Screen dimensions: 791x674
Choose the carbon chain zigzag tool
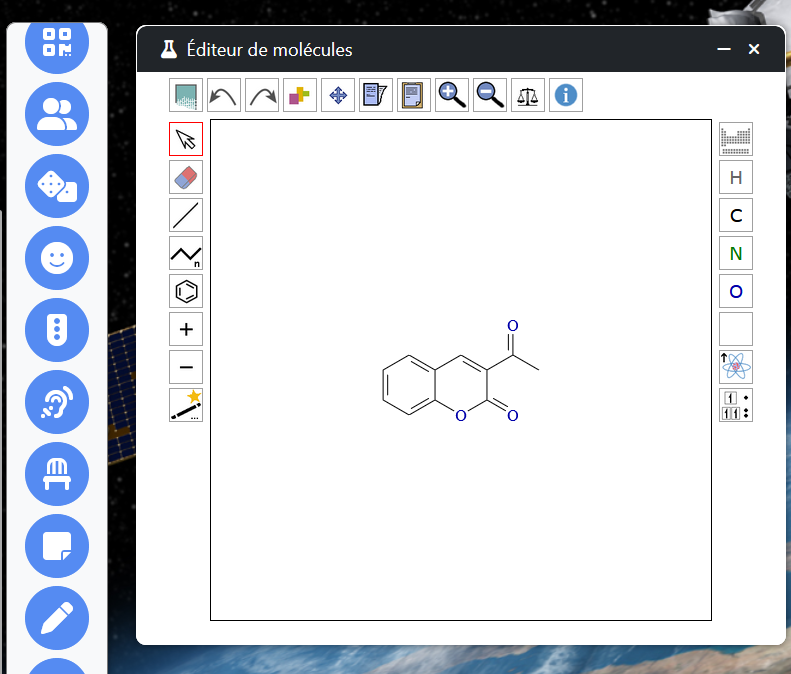186,253
